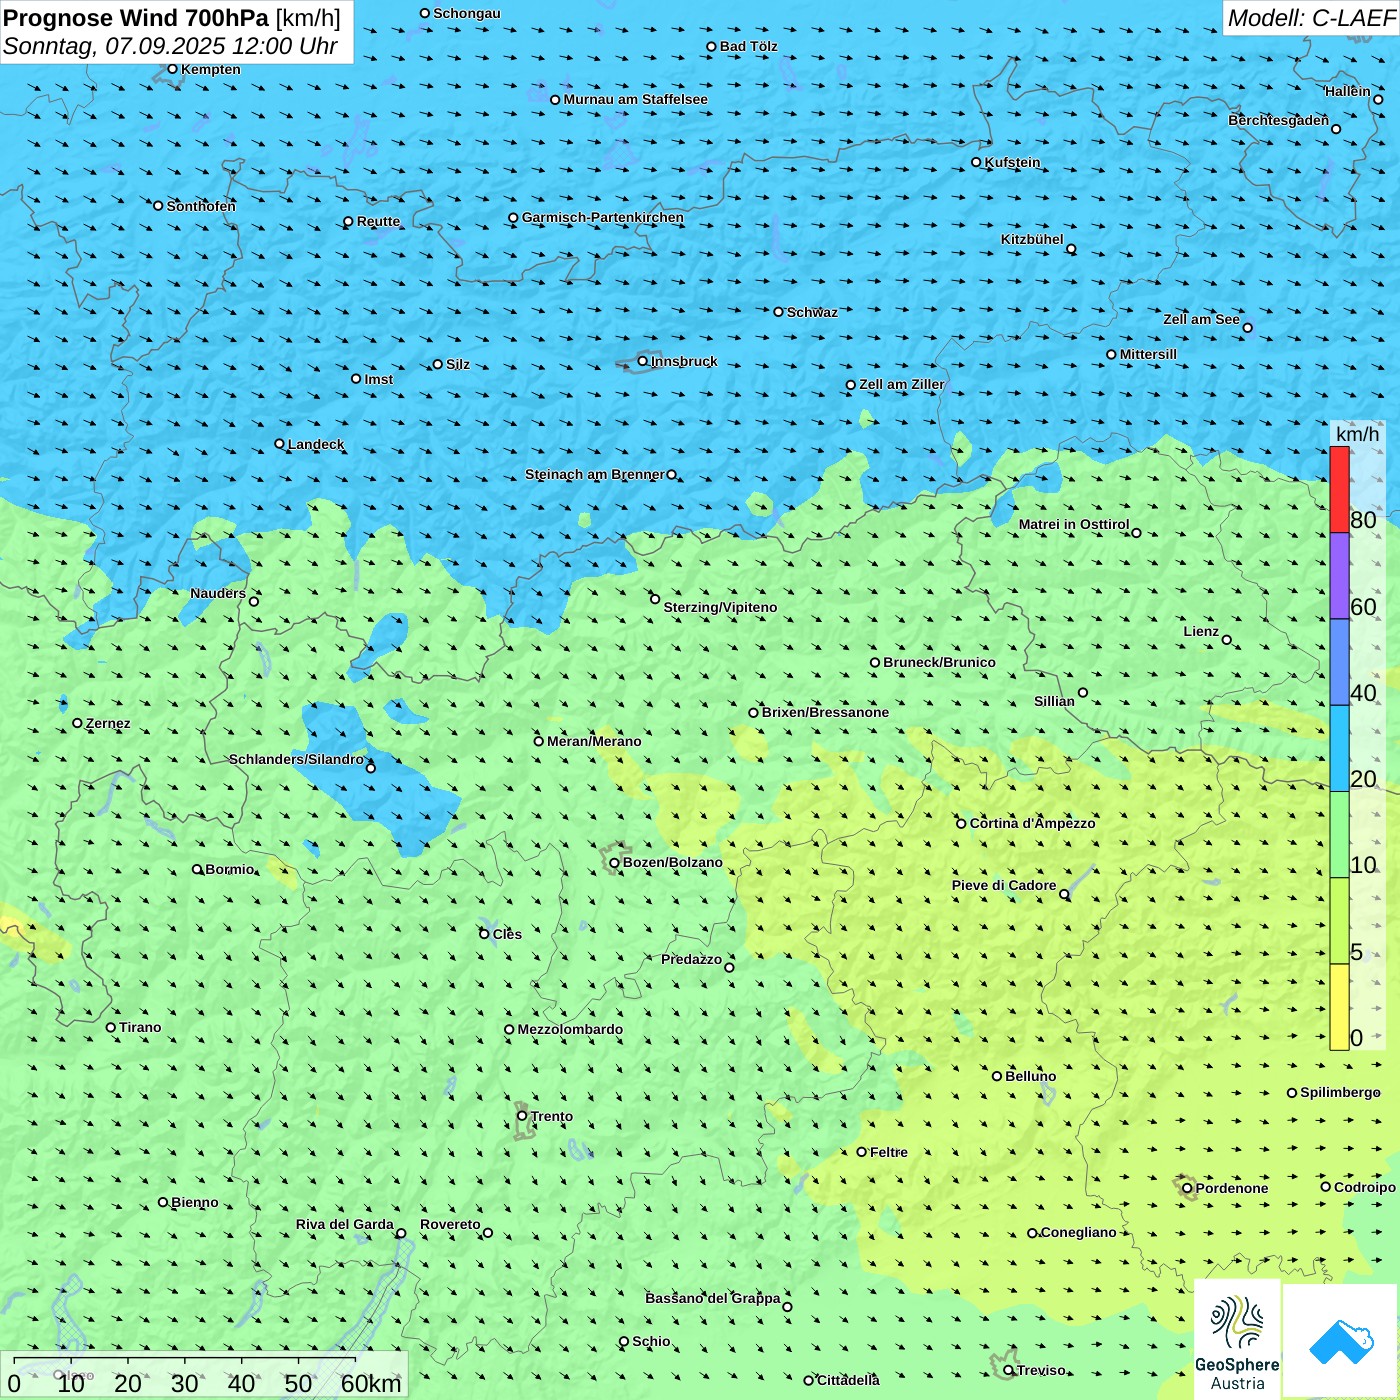Click the Pordenone location marker
Screen dimensions: 1400x1400
point(1187,1188)
